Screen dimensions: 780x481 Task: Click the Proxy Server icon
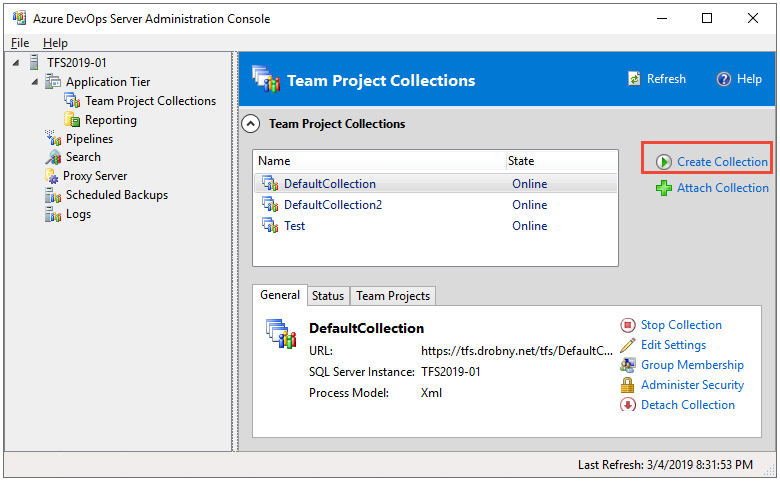point(51,176)
